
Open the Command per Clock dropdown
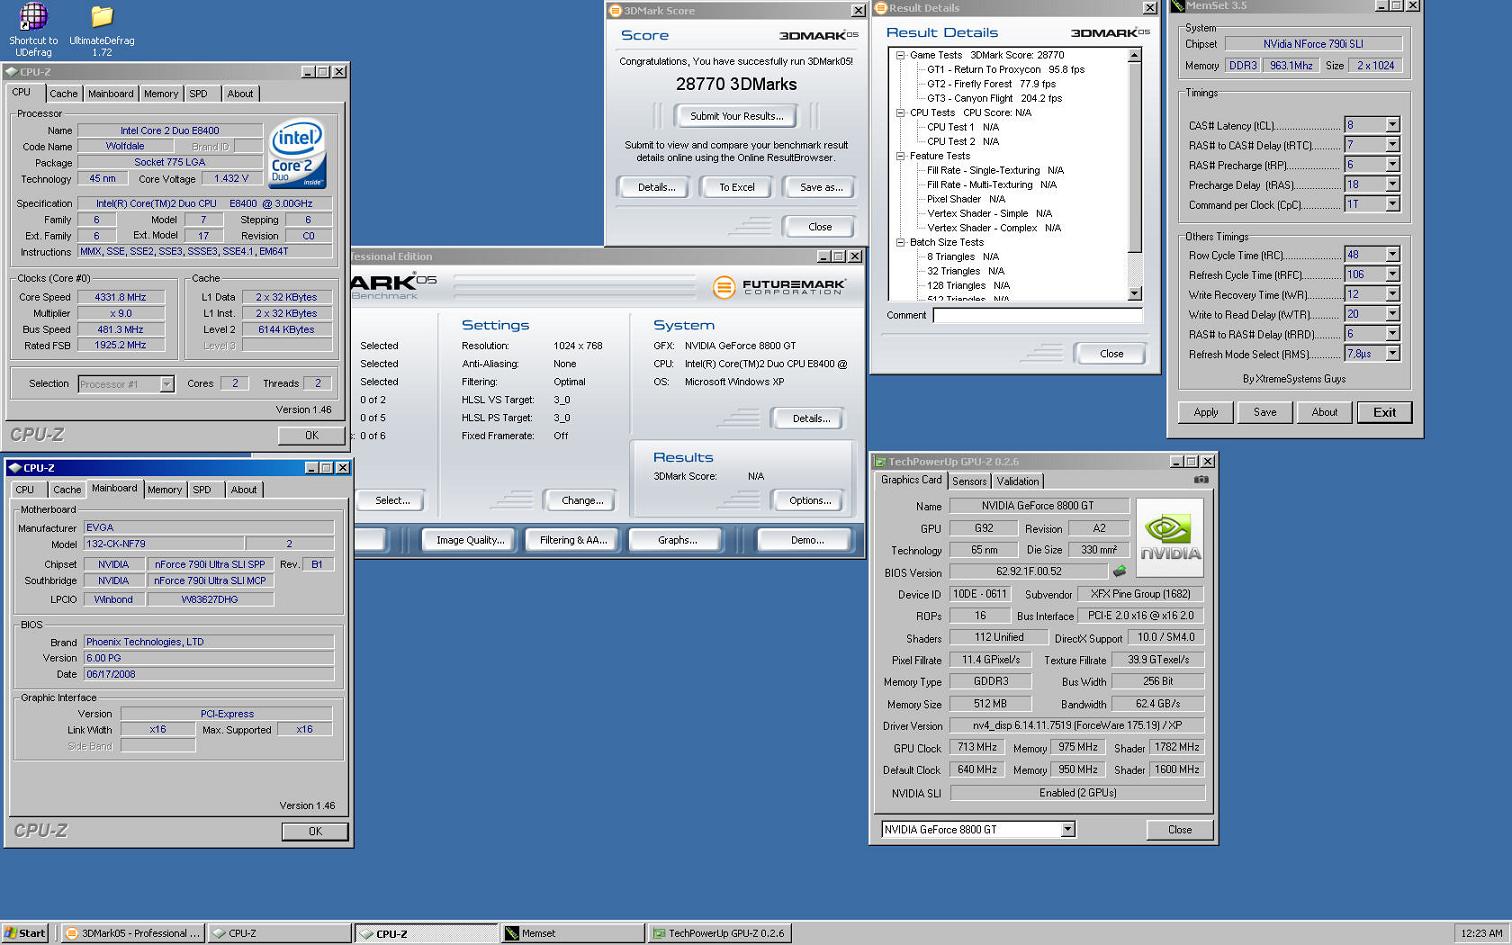click(x=1392, y=204)
